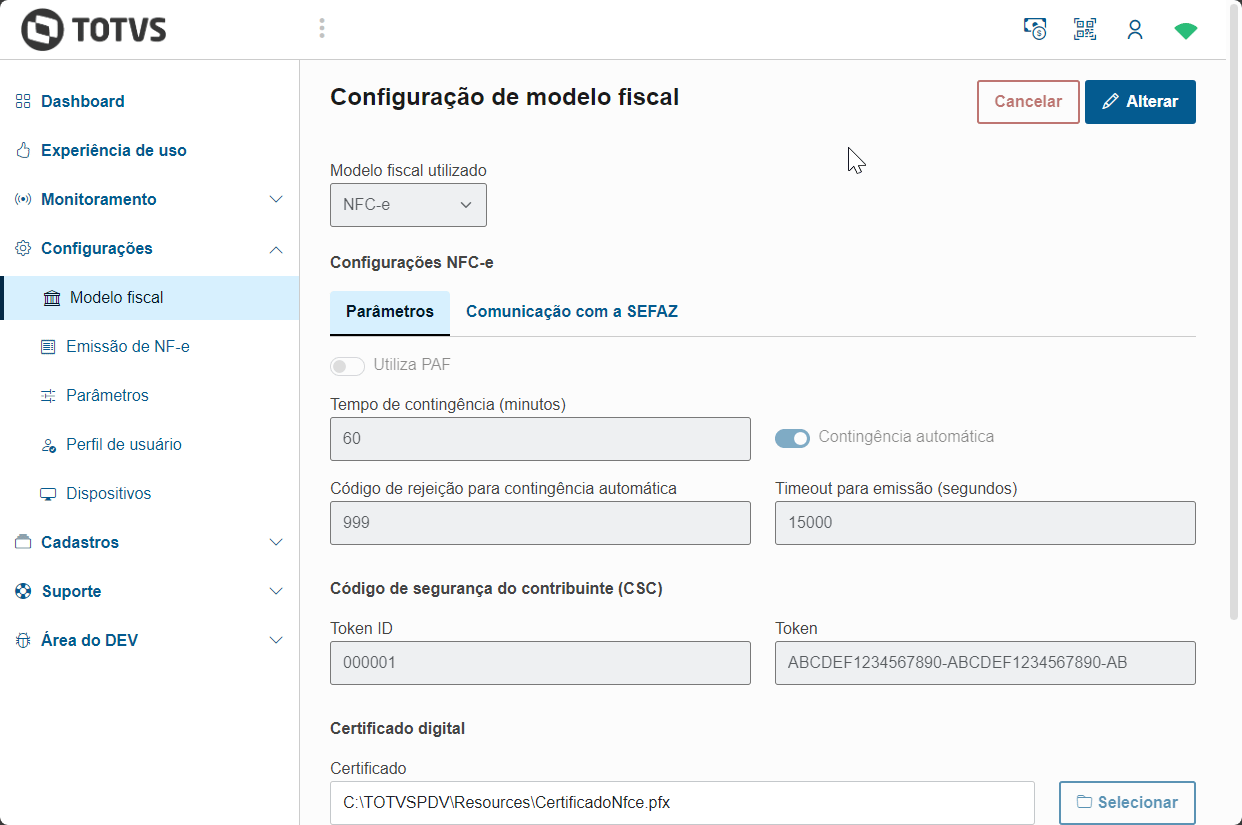Click the Suporte lifebuoy icon
Viewport: 1242px width, 825px height.
point(23,591)
